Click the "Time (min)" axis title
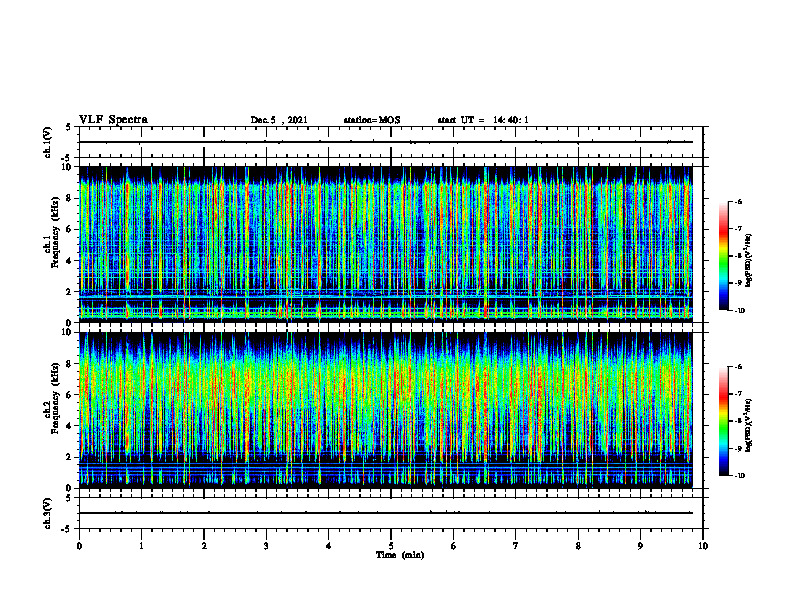Screen dimensions: 792x612 click(x=400, y=555)
